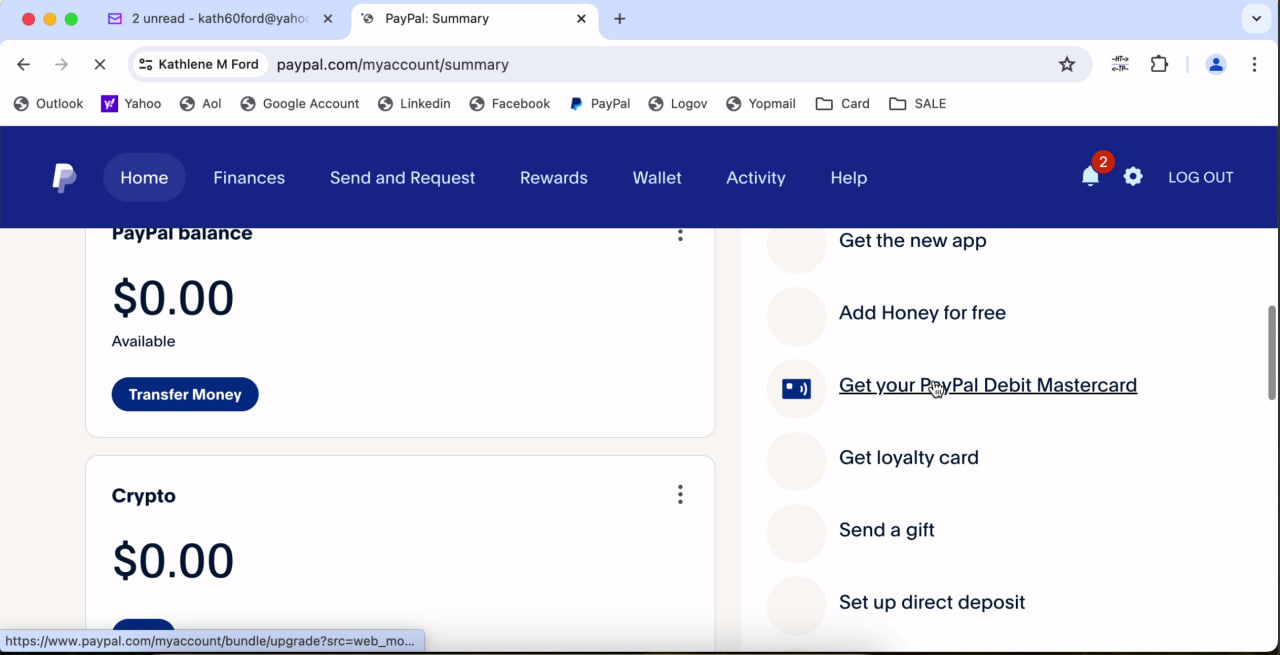View the Activity page

click(756, 178)
